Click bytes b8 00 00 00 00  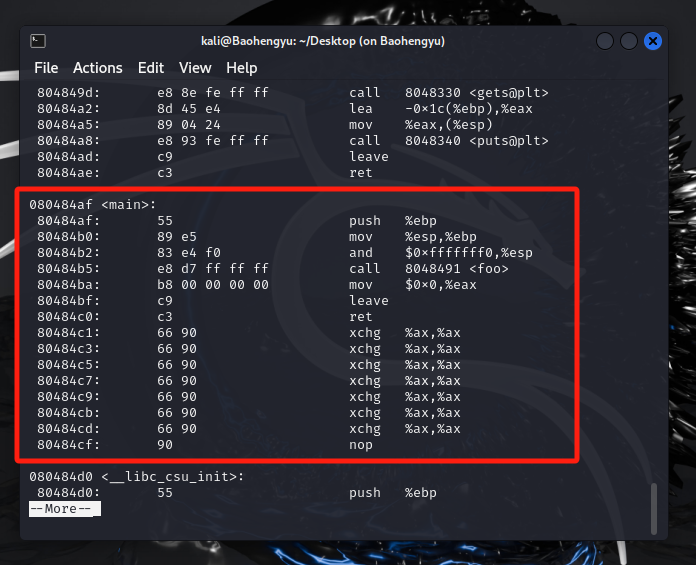point(213,284)
